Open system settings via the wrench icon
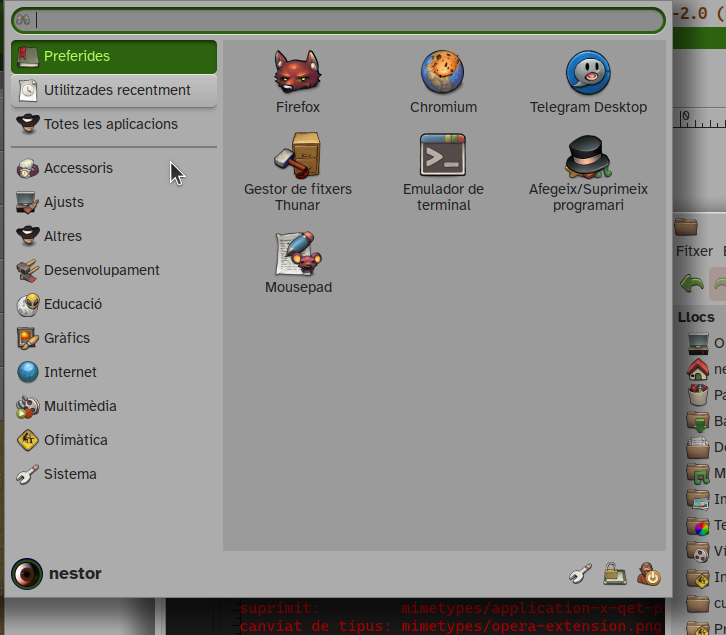The height and width of the screenshot is (635, 726). click(x=580, y=574)
